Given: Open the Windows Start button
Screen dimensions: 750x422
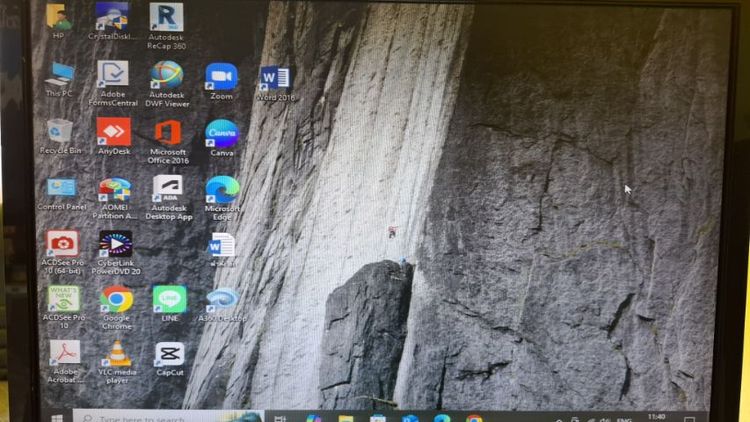Looking at the screenshot, I should click(57, 418).
